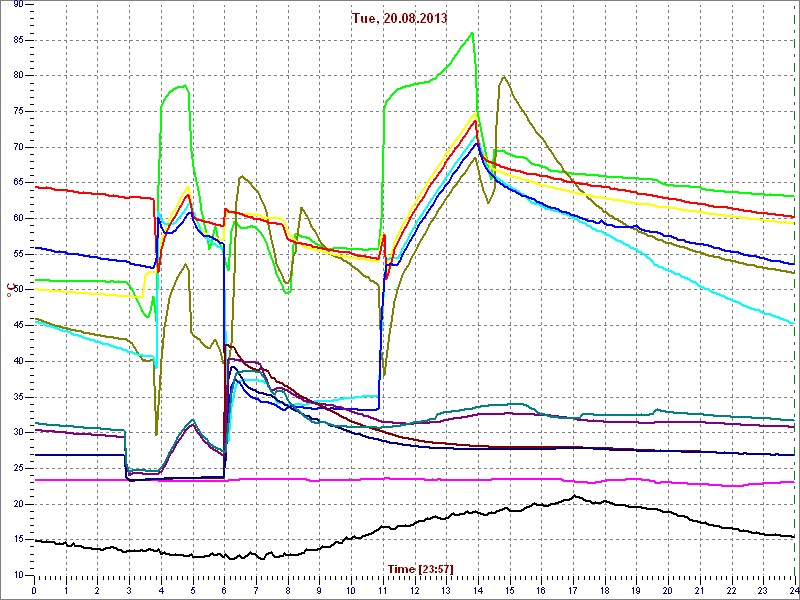The image size is (800, 600).
Task: Click hour 22 on the time axis
Action: (x=731, y=590)
